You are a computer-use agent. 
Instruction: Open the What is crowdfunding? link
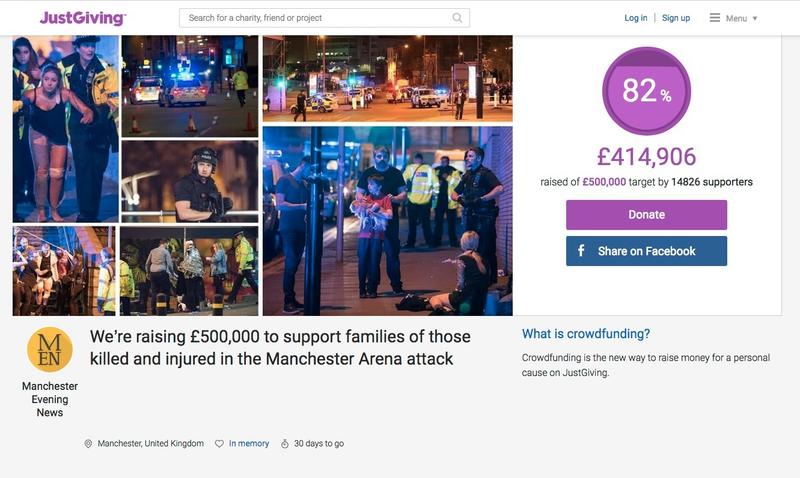click(x=586, y=334)
